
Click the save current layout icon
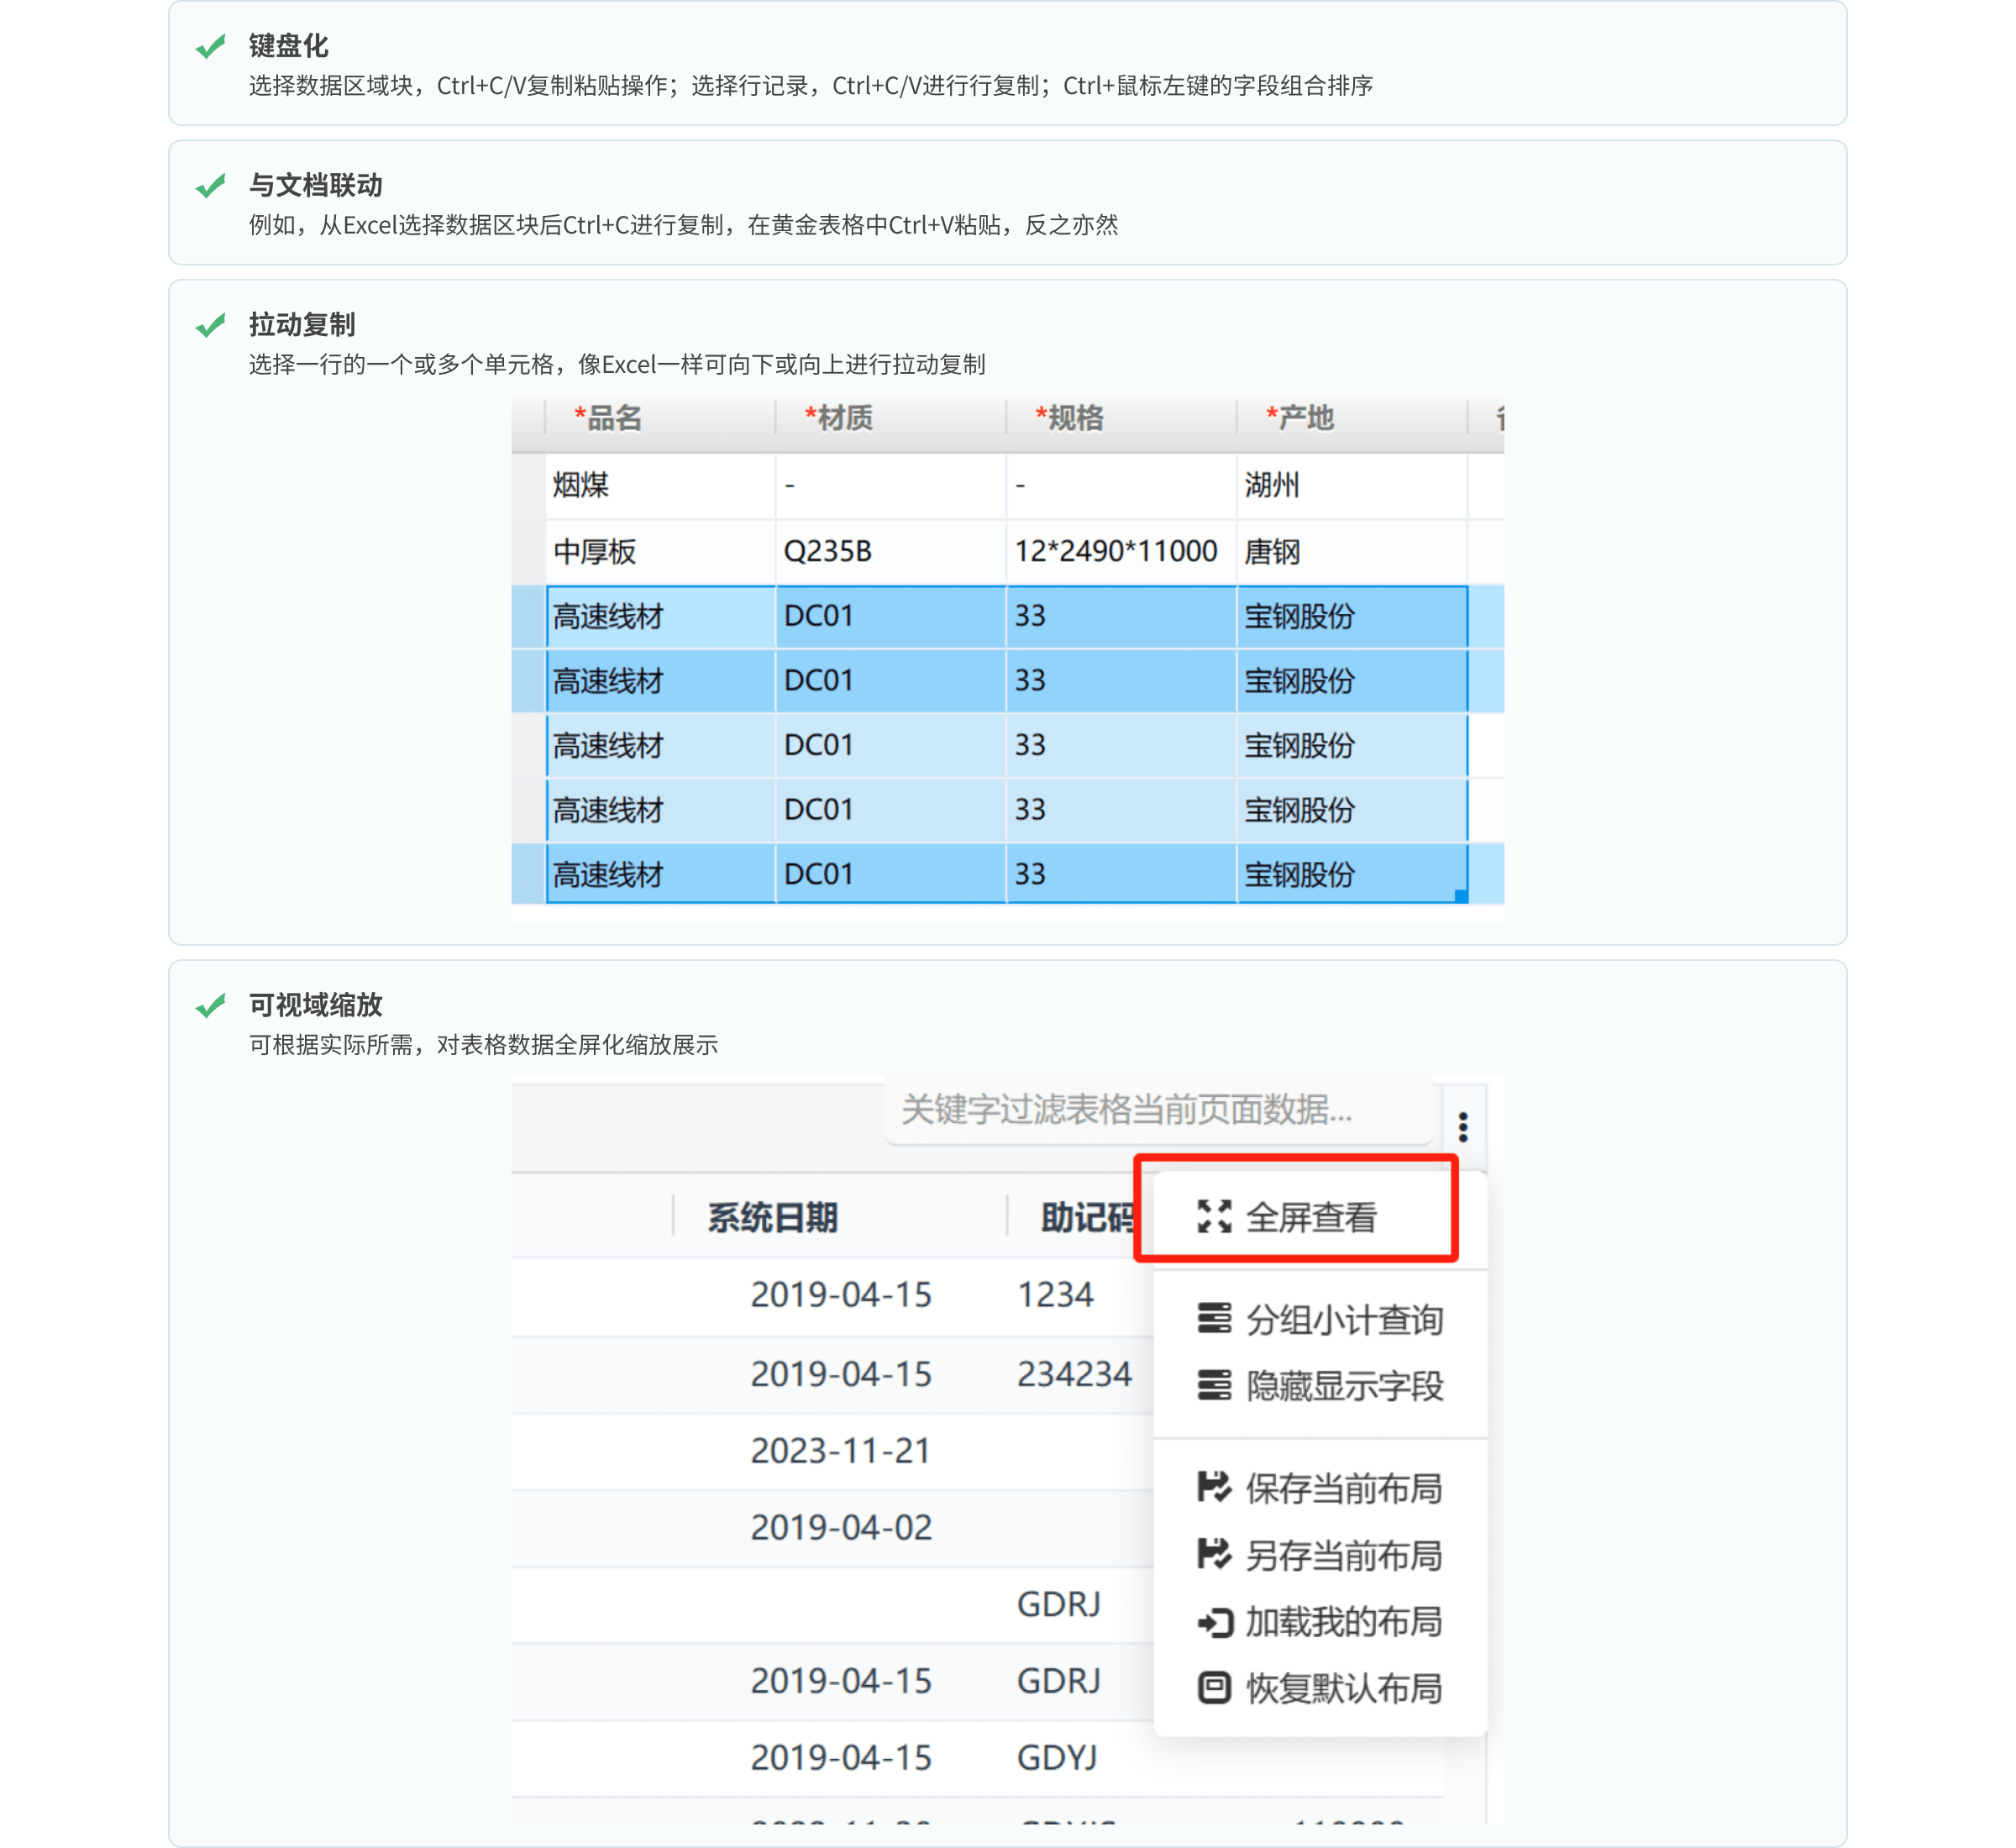[x=1214, y=1488]
